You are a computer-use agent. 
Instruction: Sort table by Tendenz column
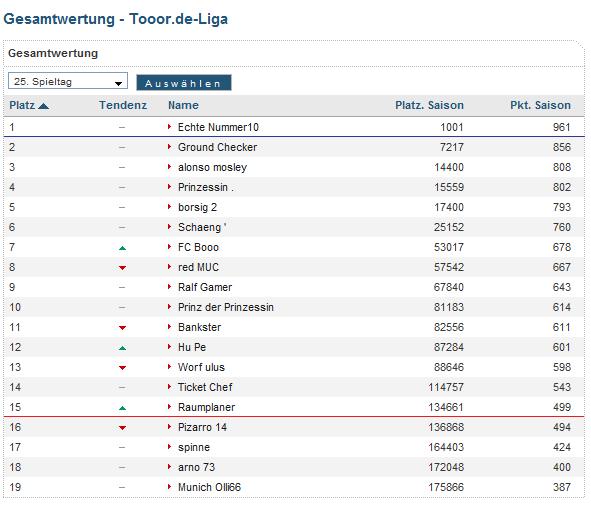123,105
